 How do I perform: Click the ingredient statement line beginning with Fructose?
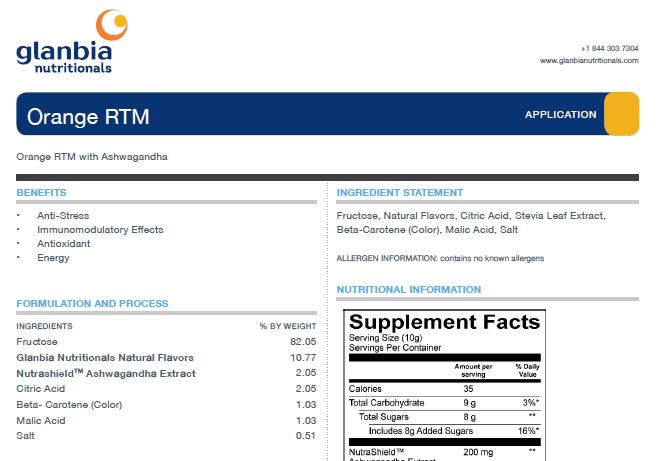471,216
